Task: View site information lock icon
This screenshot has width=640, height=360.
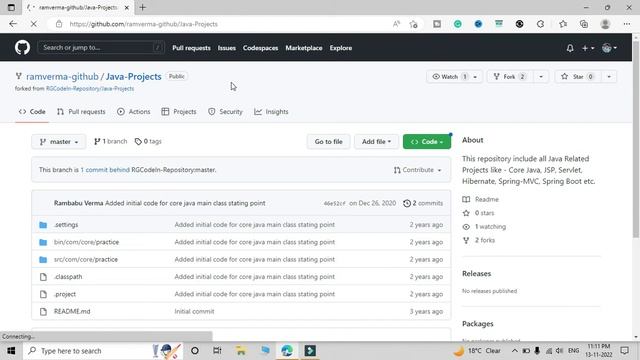Action: point(59,24)
